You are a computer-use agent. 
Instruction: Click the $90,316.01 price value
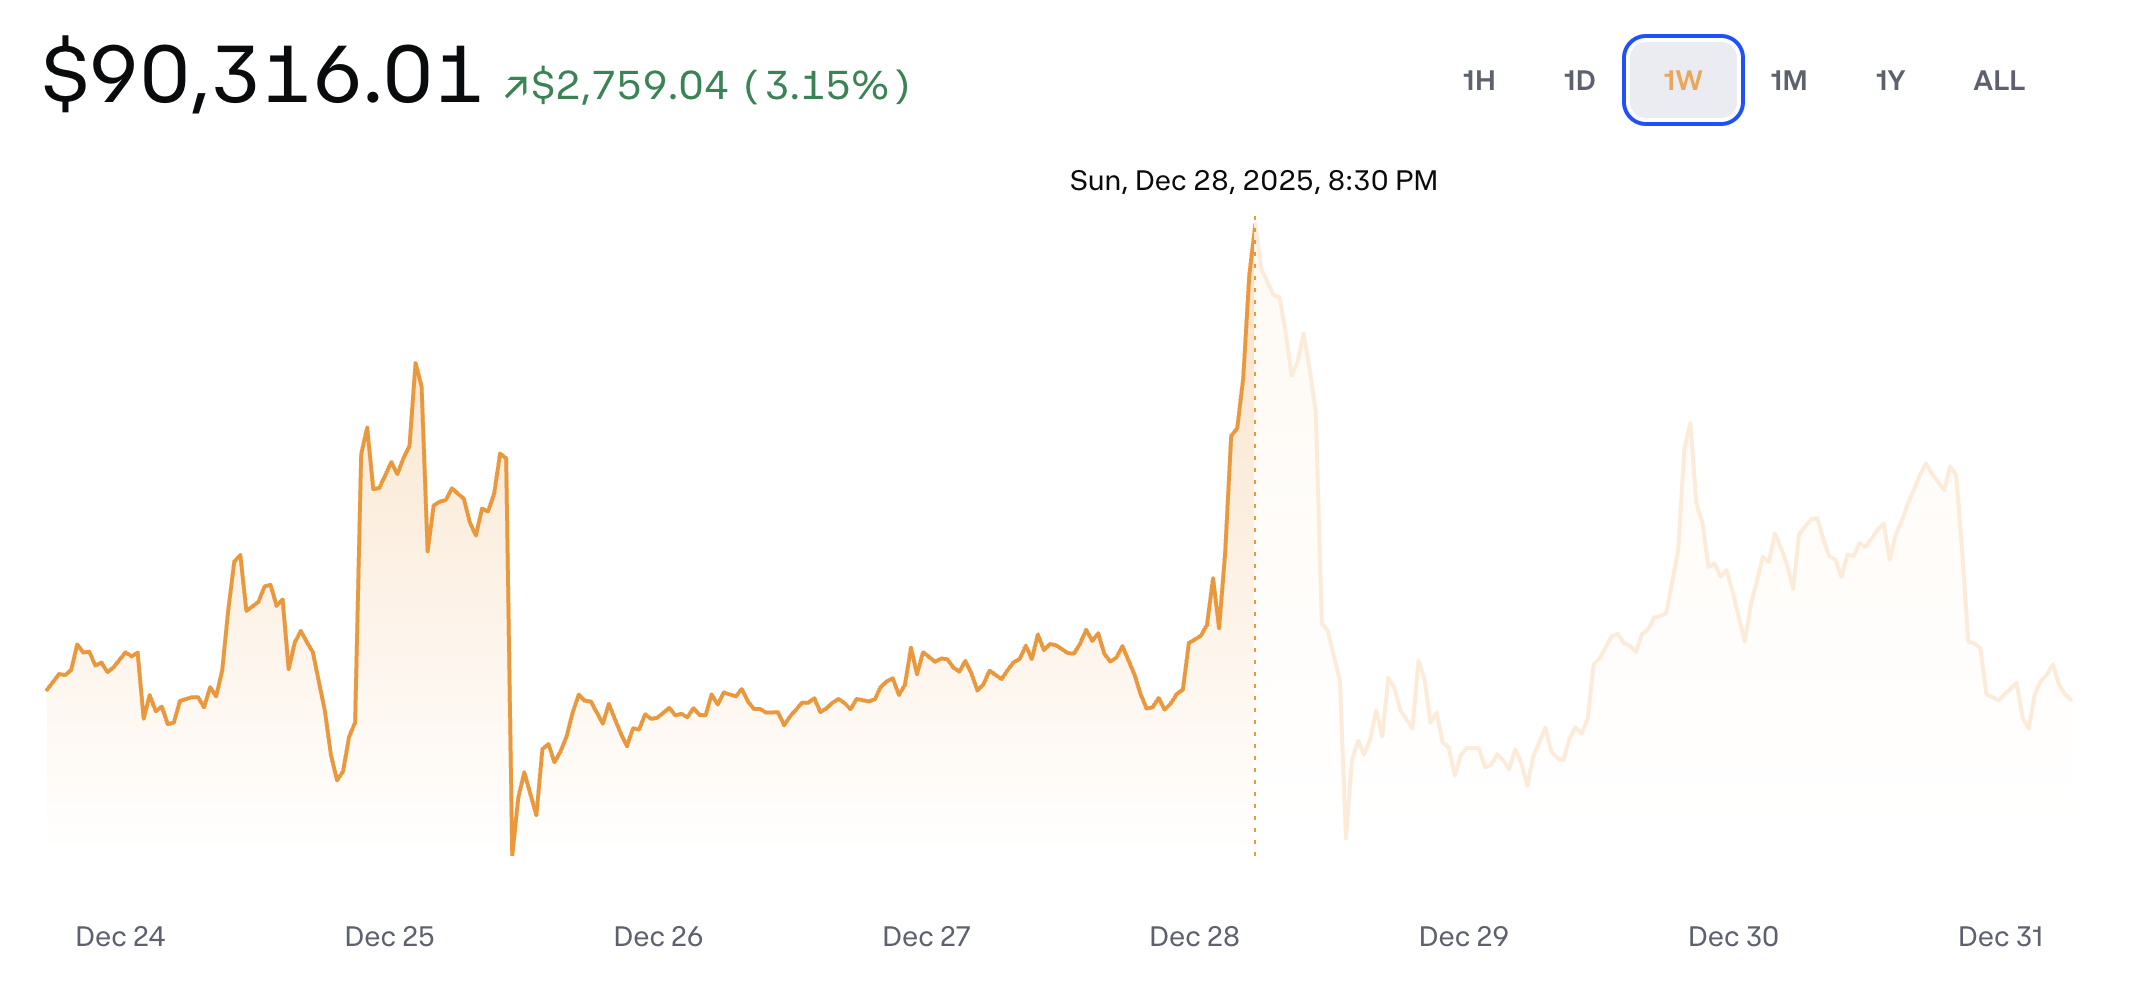261,74
